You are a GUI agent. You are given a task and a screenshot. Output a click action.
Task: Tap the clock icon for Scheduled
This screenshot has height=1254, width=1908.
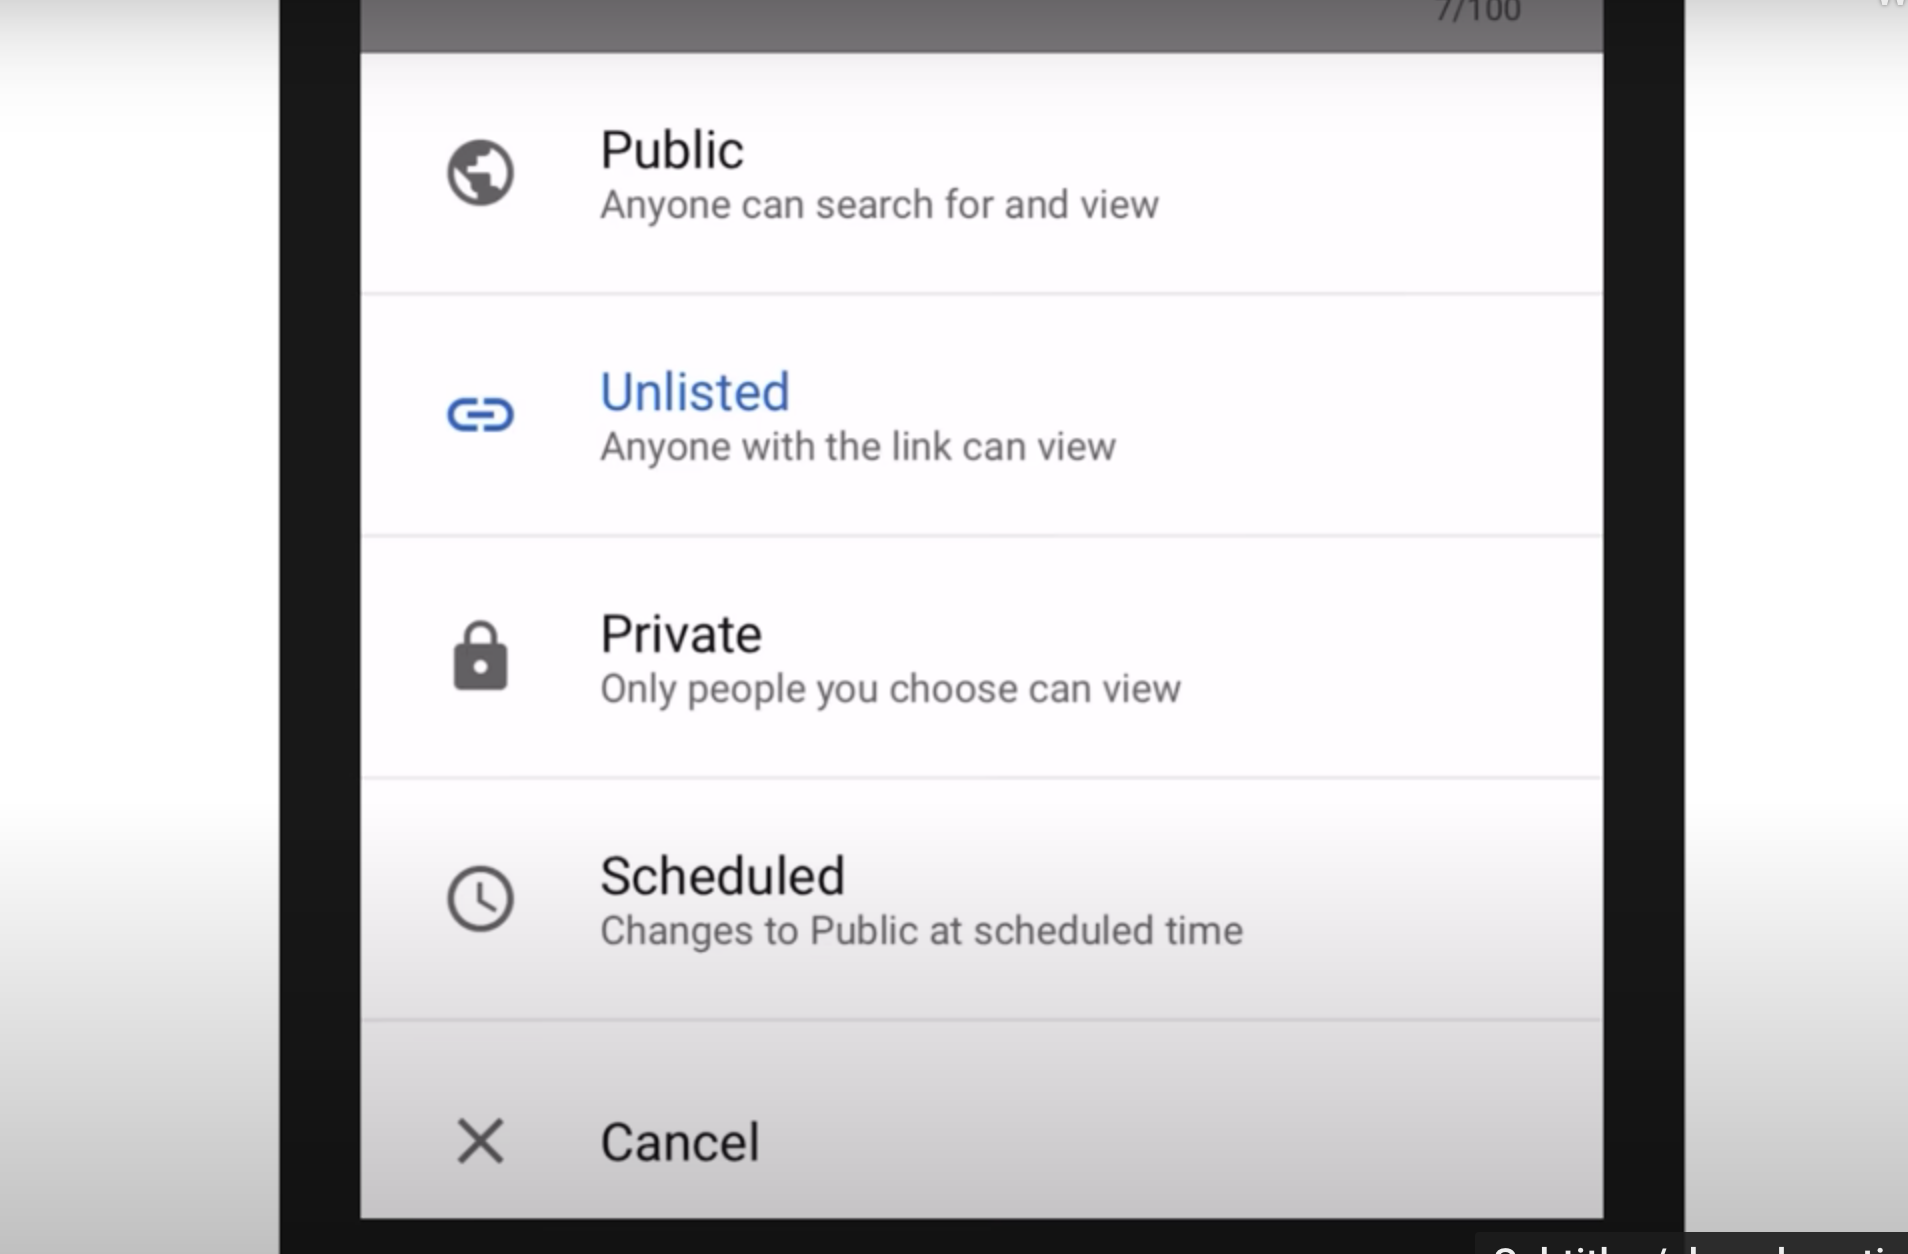(480, 898)
